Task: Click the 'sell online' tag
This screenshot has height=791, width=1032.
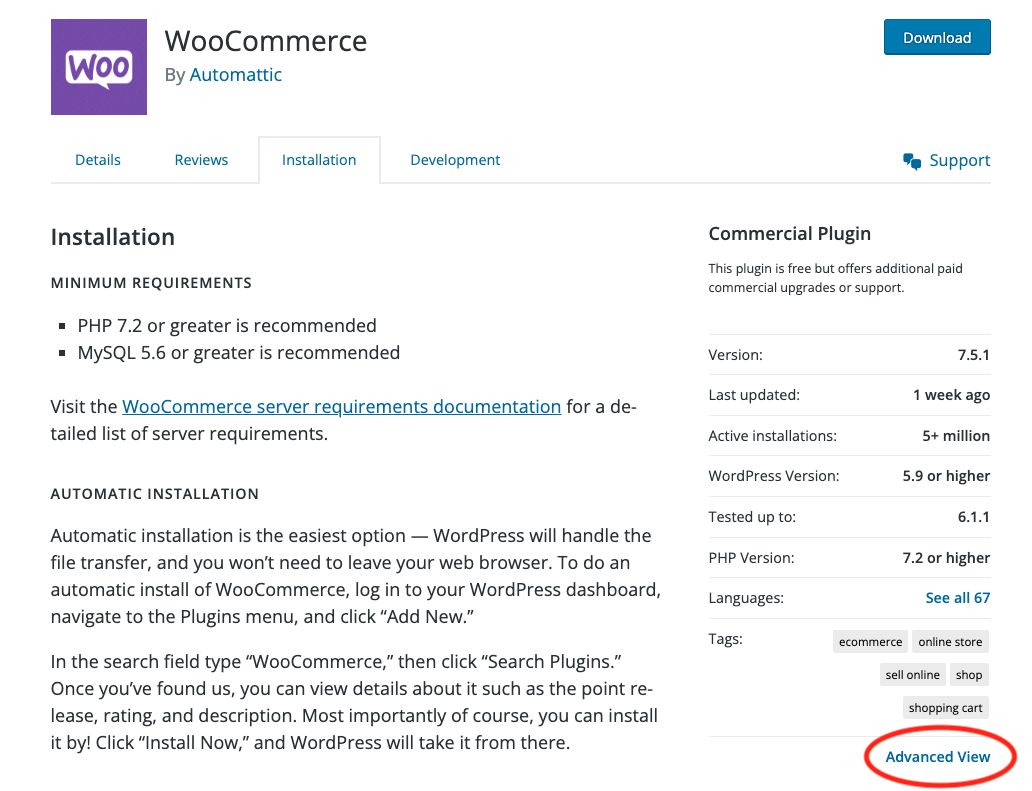Action: (912, 674)
